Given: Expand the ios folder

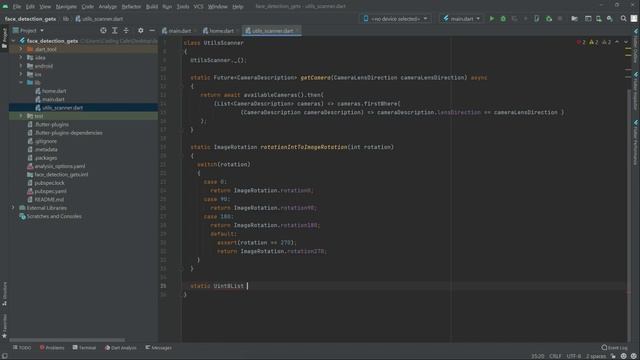Looking at the screenshot, I should [21, 74].
